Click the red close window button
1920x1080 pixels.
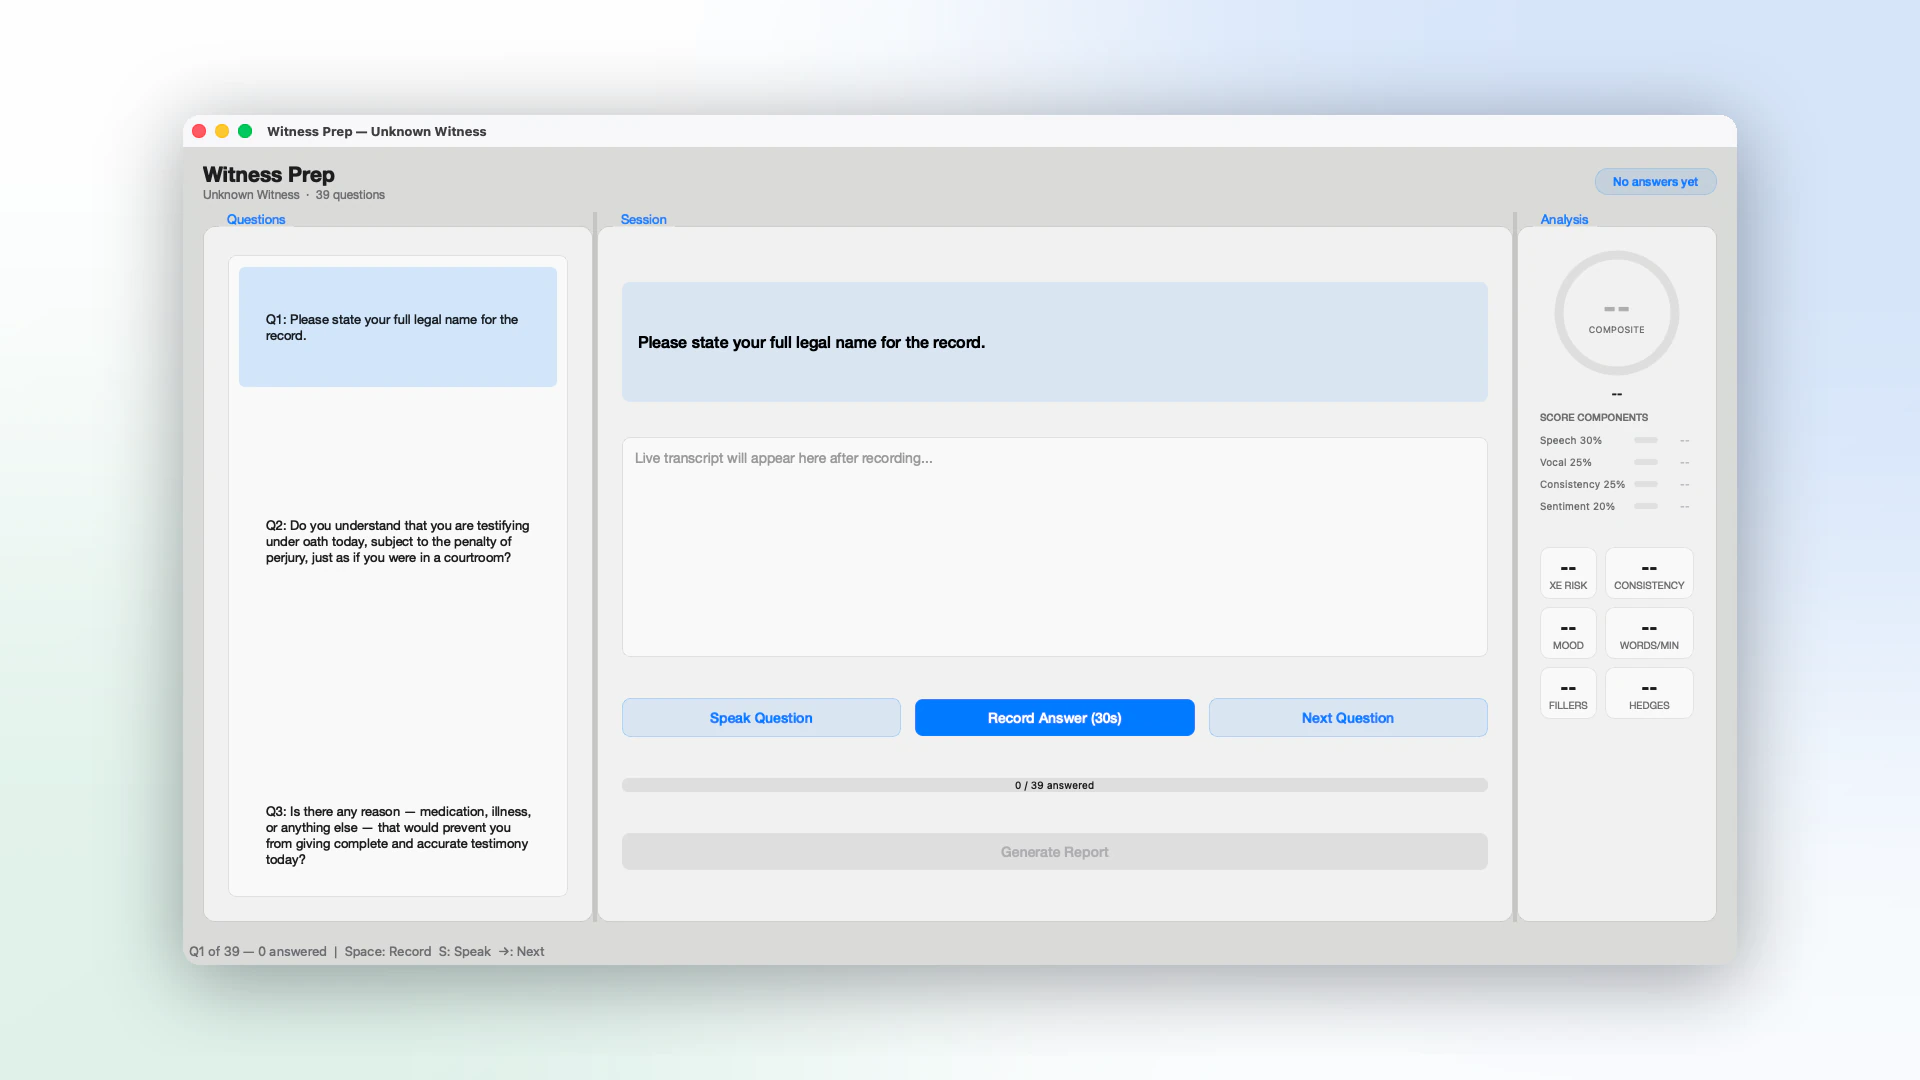[x=199, y=131]
